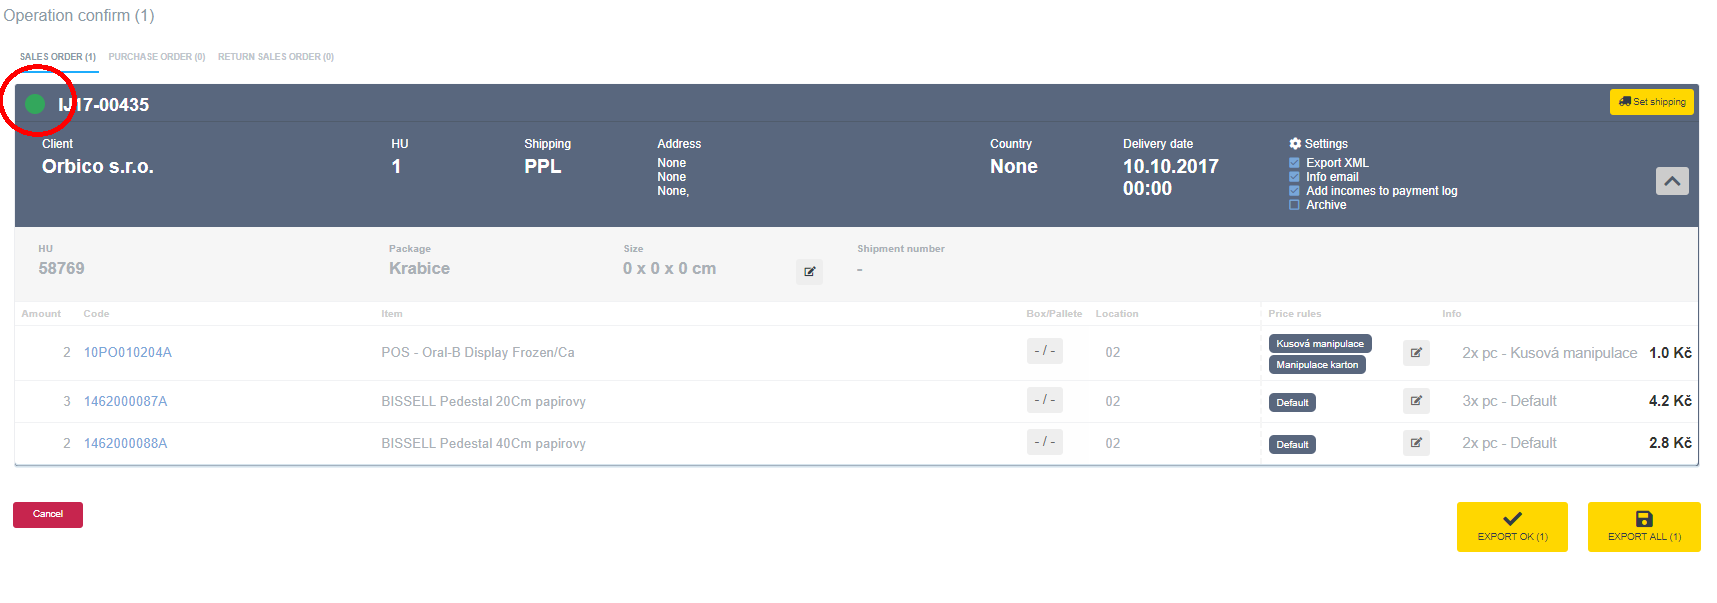Open item code link 1462000088A
Viewport: 1717px width, 603px height.
click(x=125, y=444)
